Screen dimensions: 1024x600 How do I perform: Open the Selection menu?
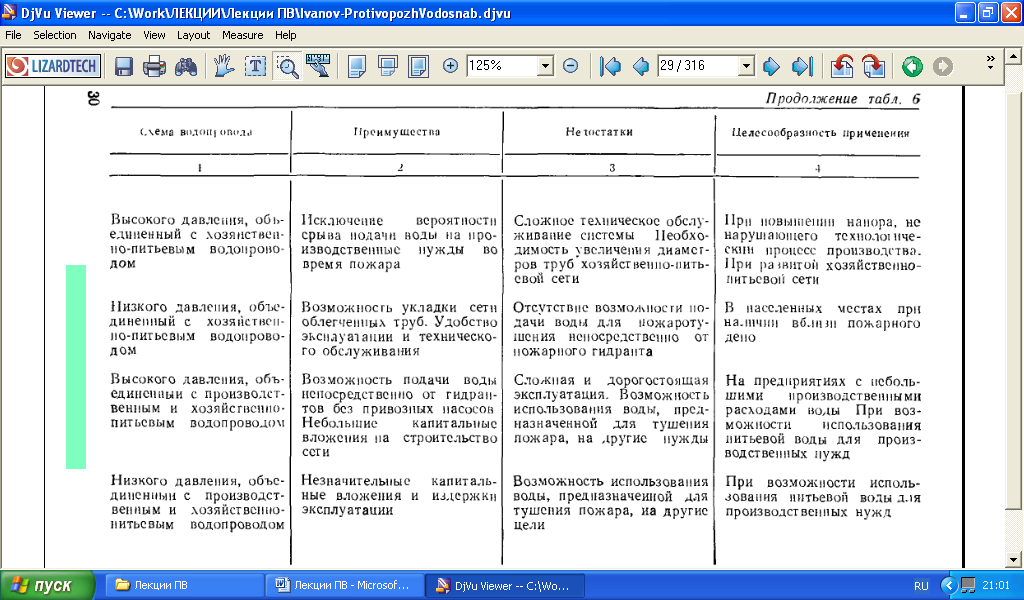click(x=55, y=35)
